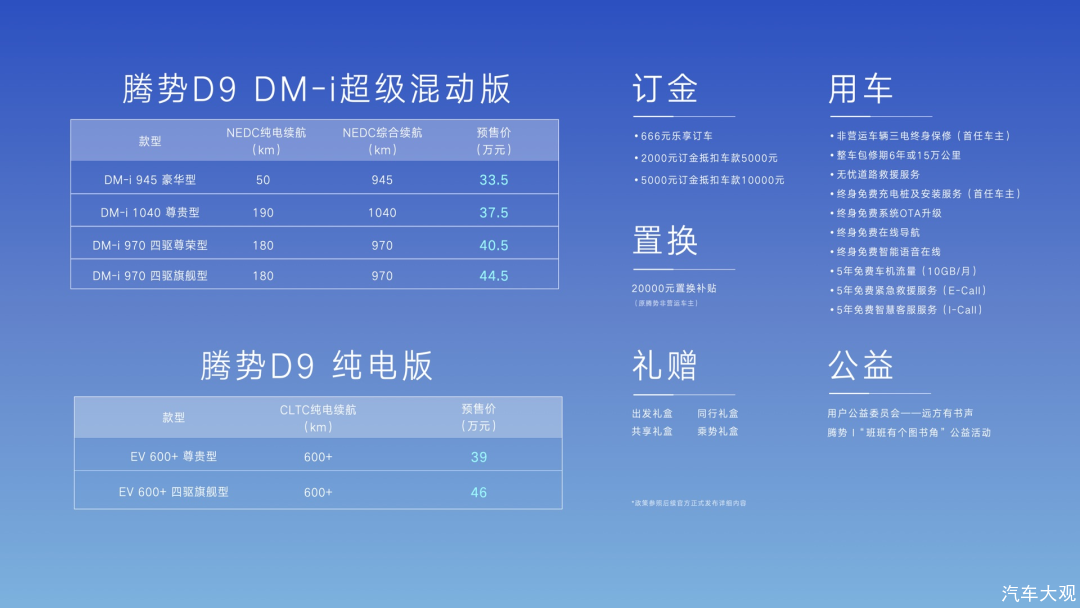Click the 40.5 price value
Screen dimensions: 1080x608
click(494, 245)
